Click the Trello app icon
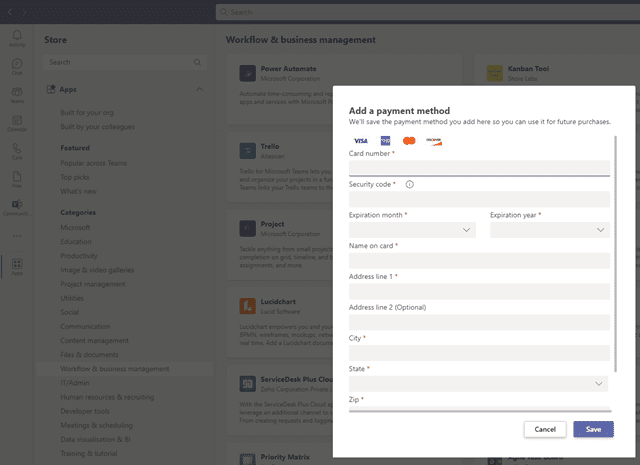 tap(247, 151)
